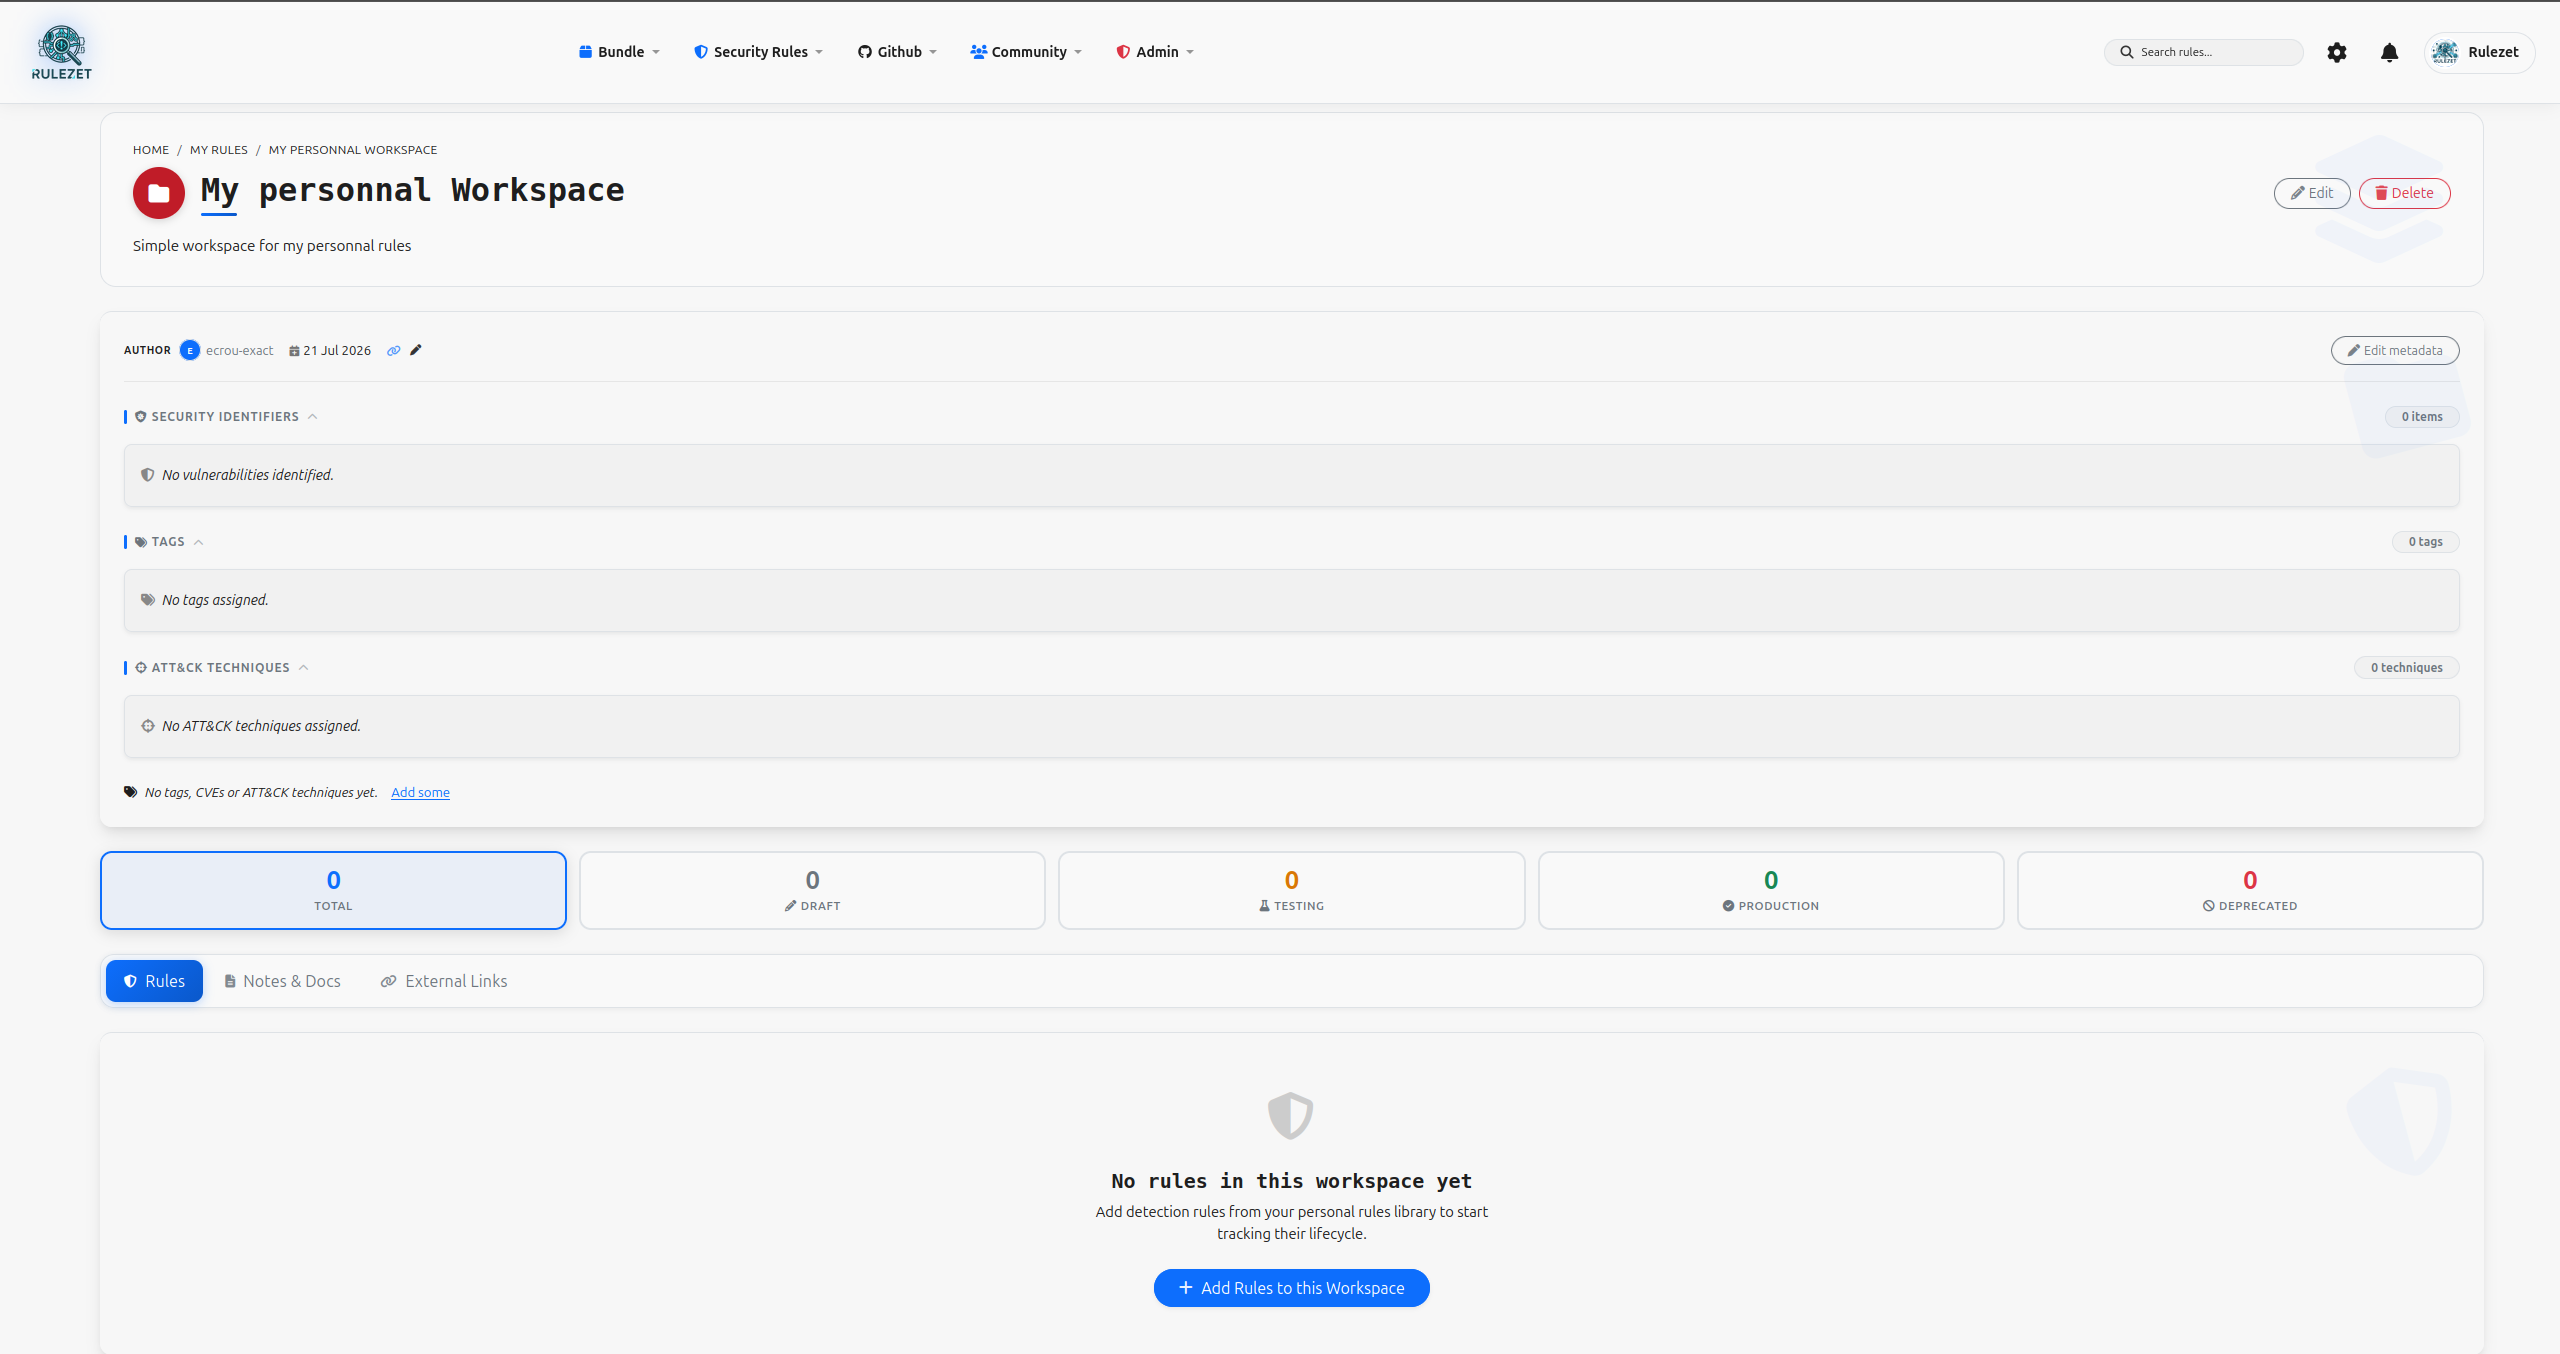
Task: Click the 0 tags badge
Action: [2426, 542]
